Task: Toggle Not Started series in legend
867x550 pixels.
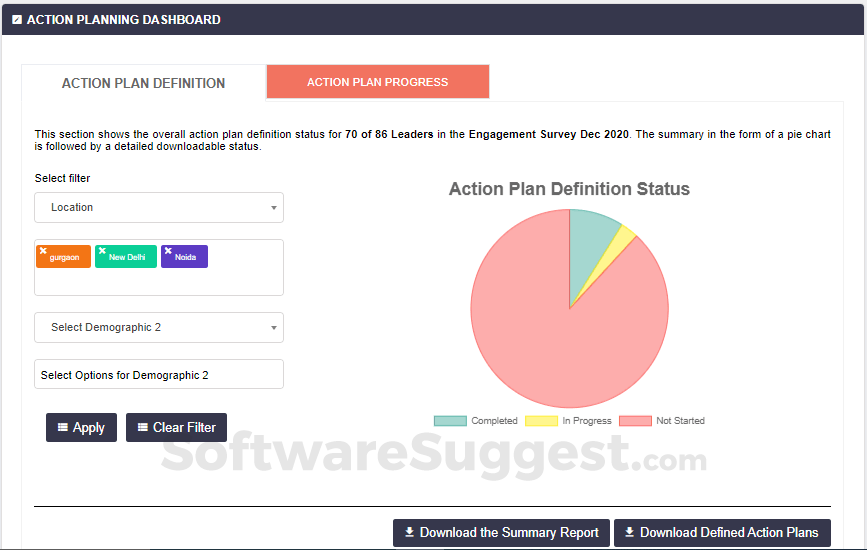Action: coord(635,421)
